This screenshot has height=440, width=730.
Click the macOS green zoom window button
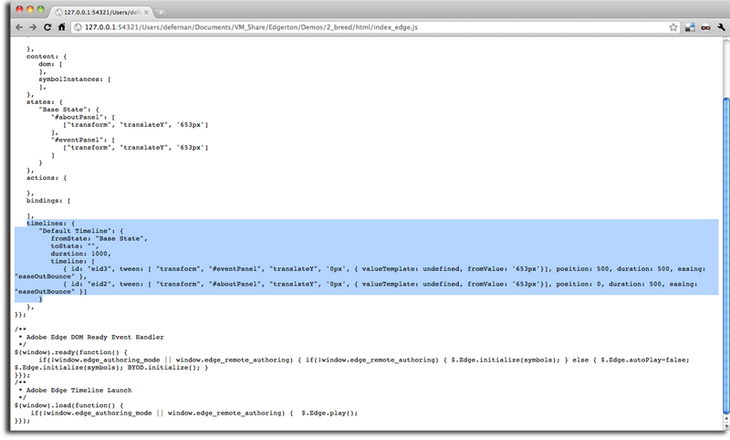point(38,9)
